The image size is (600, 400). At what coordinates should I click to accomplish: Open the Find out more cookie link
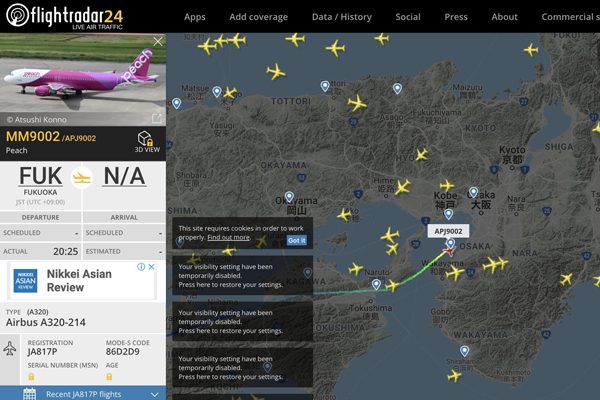pyautogui.click(x=228, y=238)
